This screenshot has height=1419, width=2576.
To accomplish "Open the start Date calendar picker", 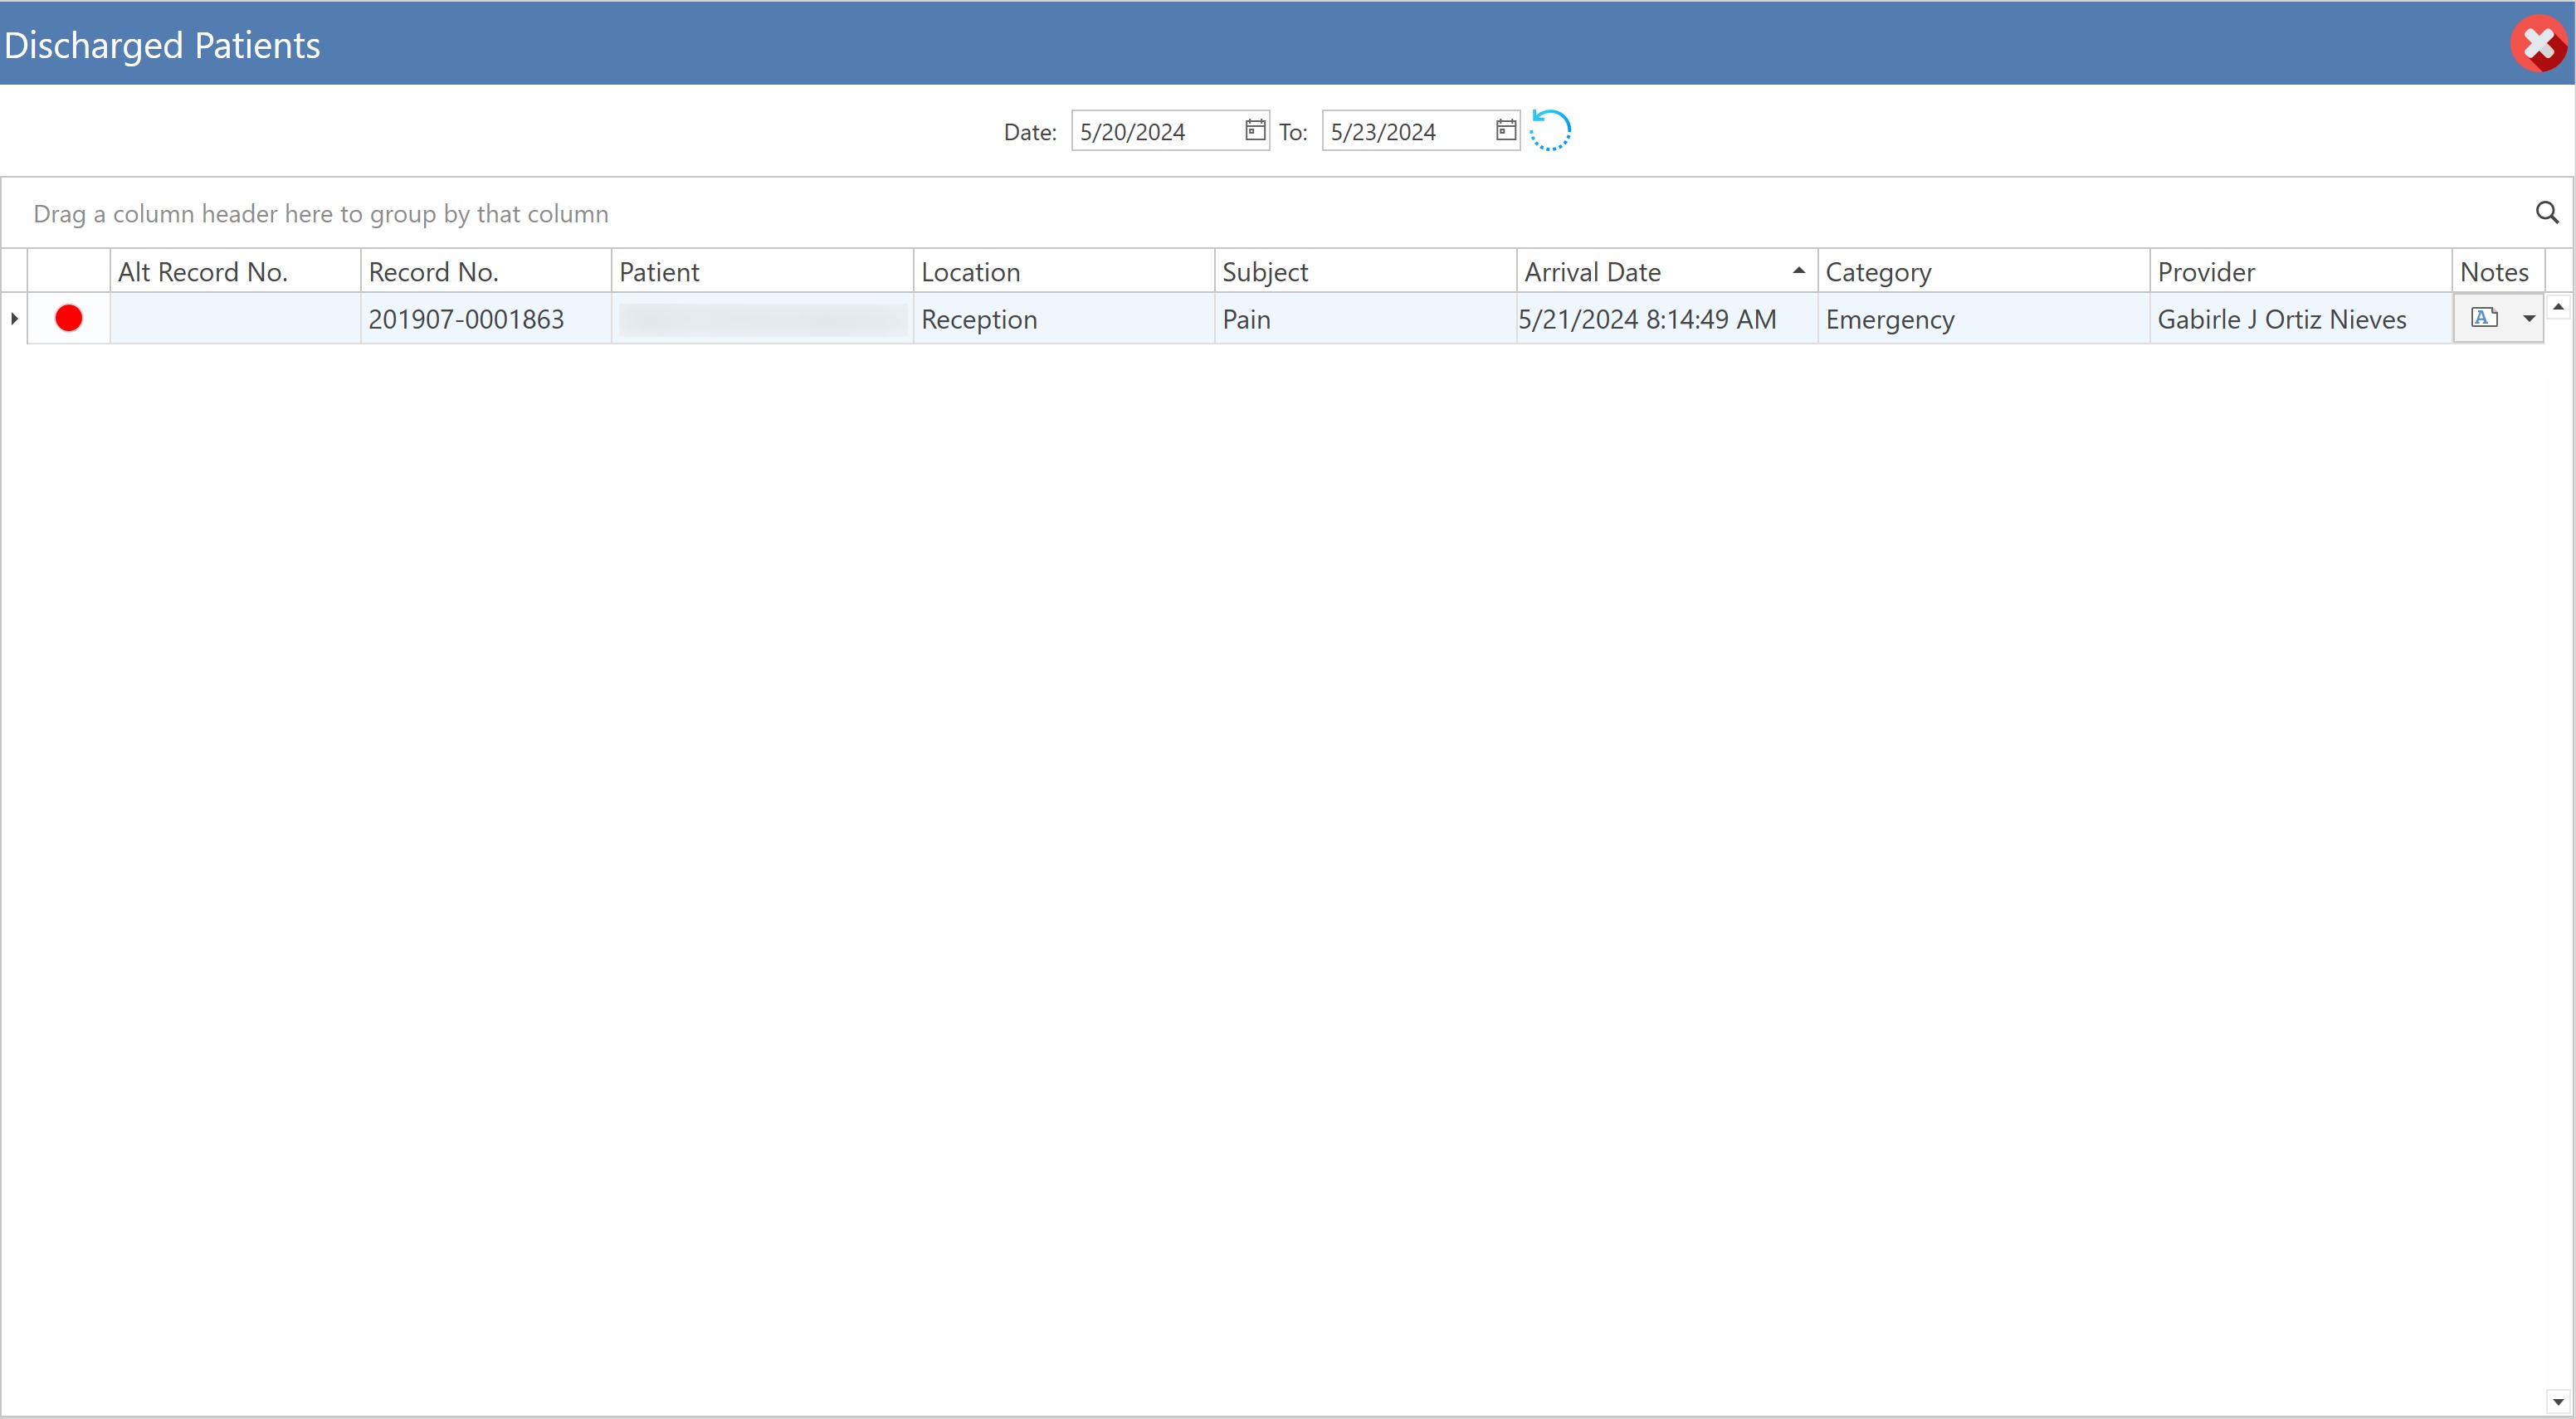I will [x=1254, y=130].
